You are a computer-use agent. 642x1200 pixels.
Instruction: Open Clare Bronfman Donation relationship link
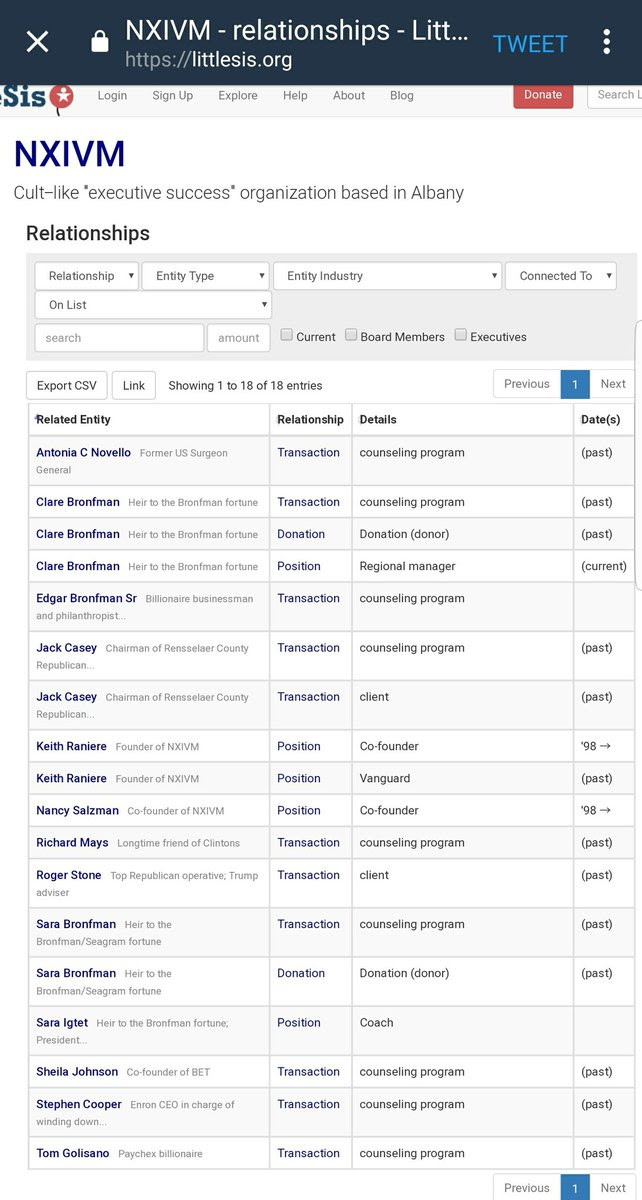click(301, 535)
